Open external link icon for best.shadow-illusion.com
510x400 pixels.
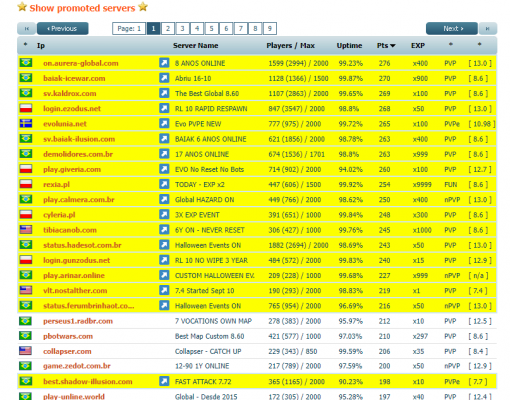click(164, 381)
